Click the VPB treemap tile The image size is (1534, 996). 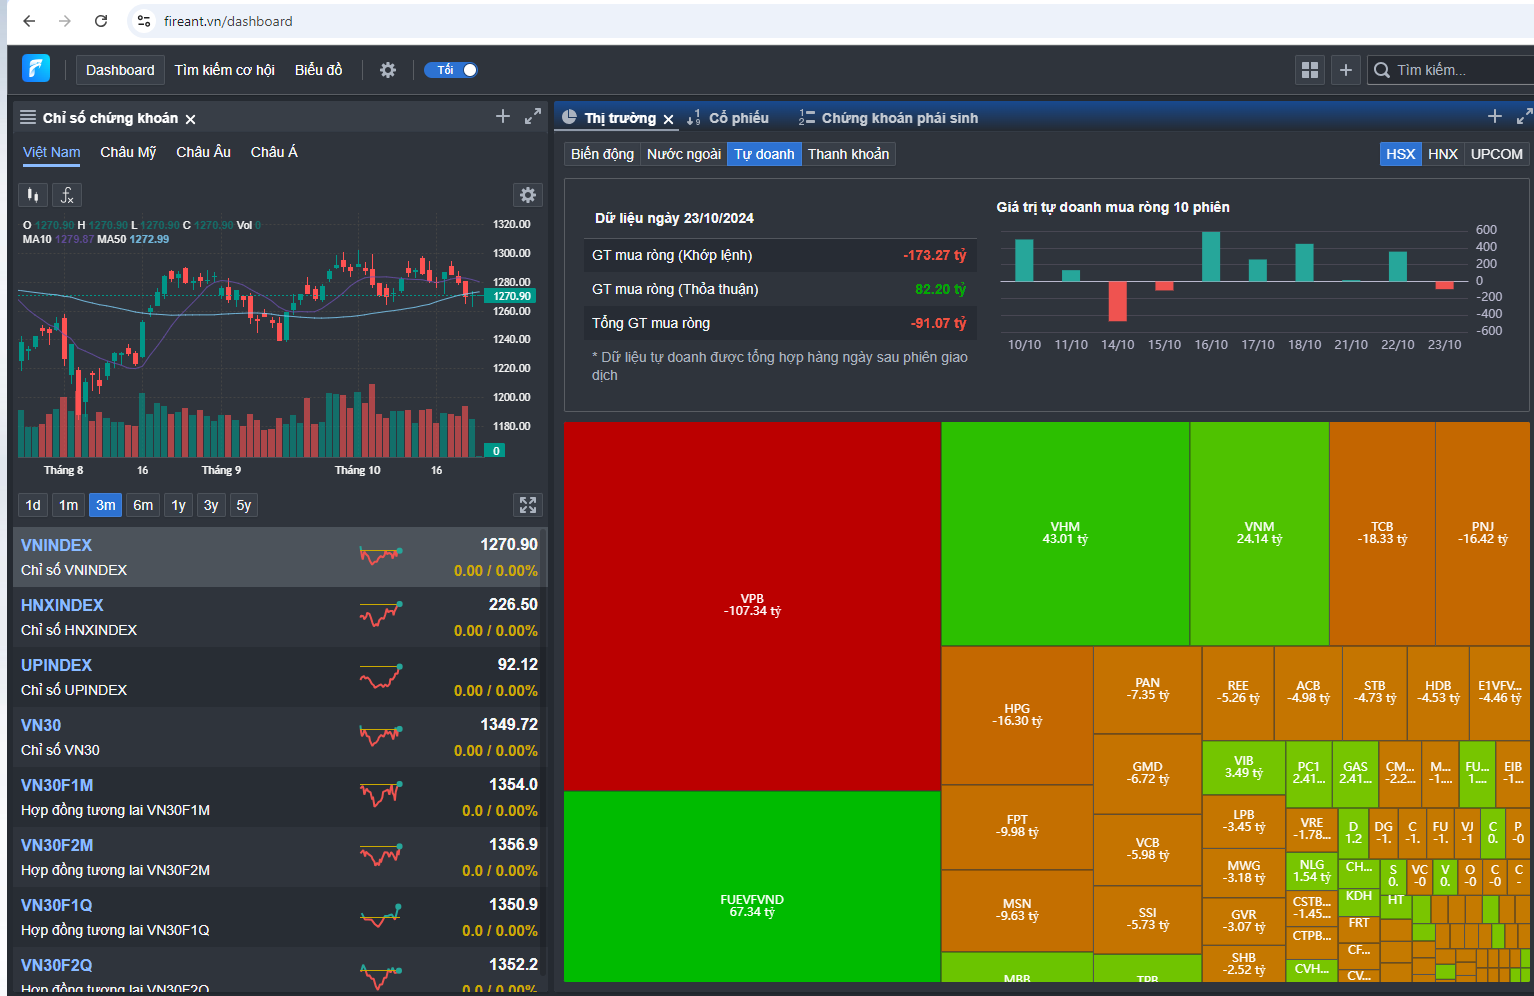(752, 605)
